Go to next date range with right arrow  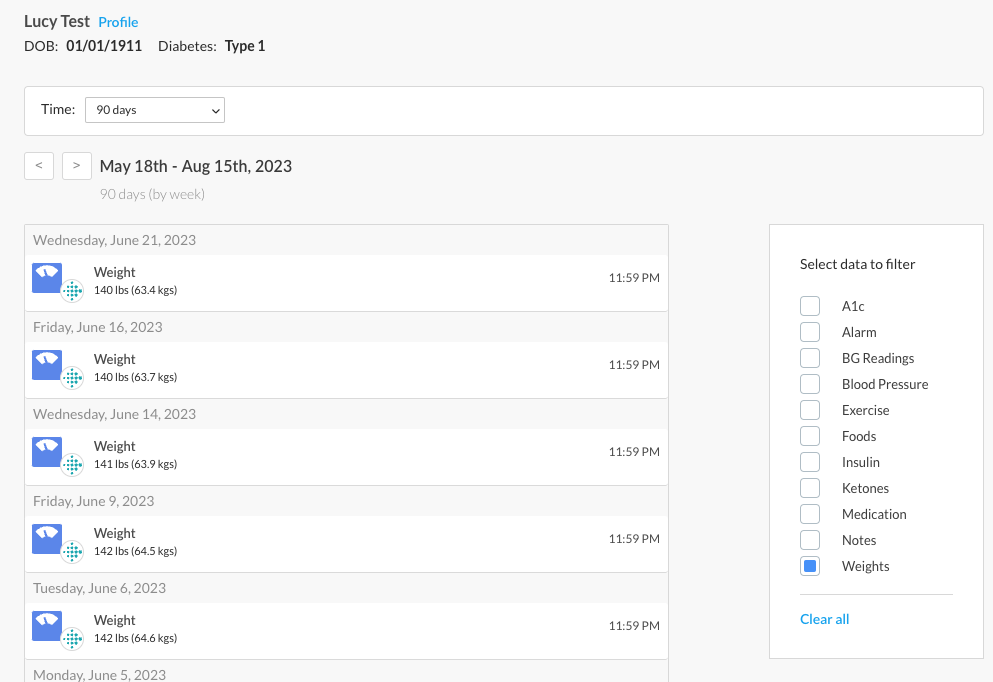(x=77, y=166)
